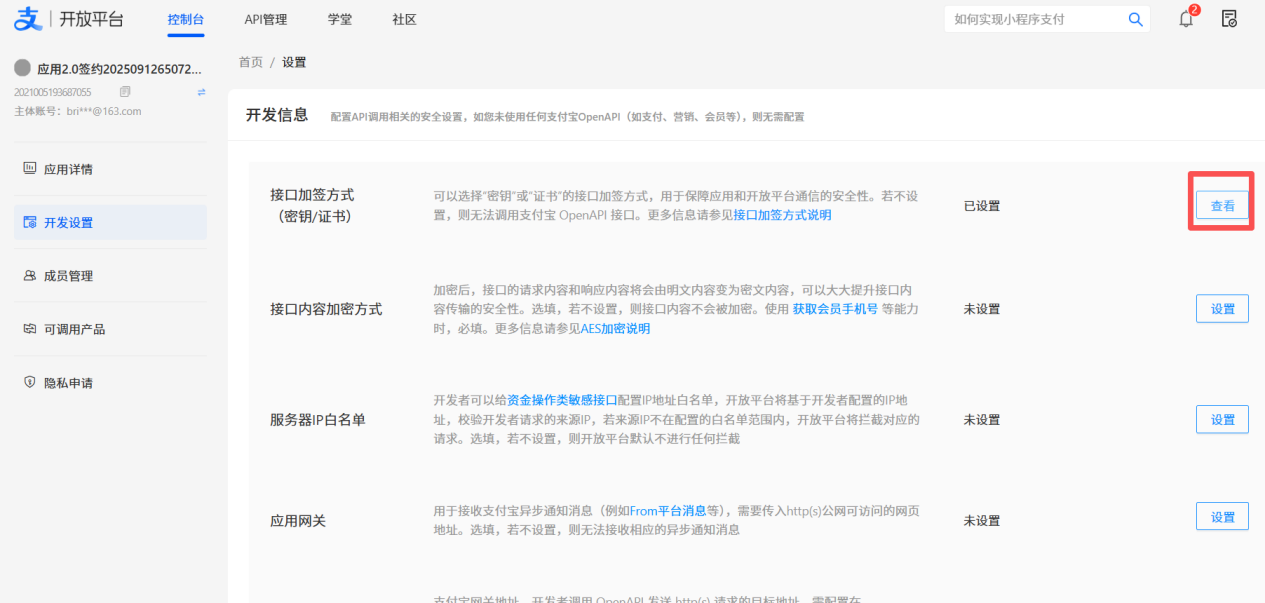Click the switch application arrows icon
This screenshot has width=1265, height=603.
(201, 92)
